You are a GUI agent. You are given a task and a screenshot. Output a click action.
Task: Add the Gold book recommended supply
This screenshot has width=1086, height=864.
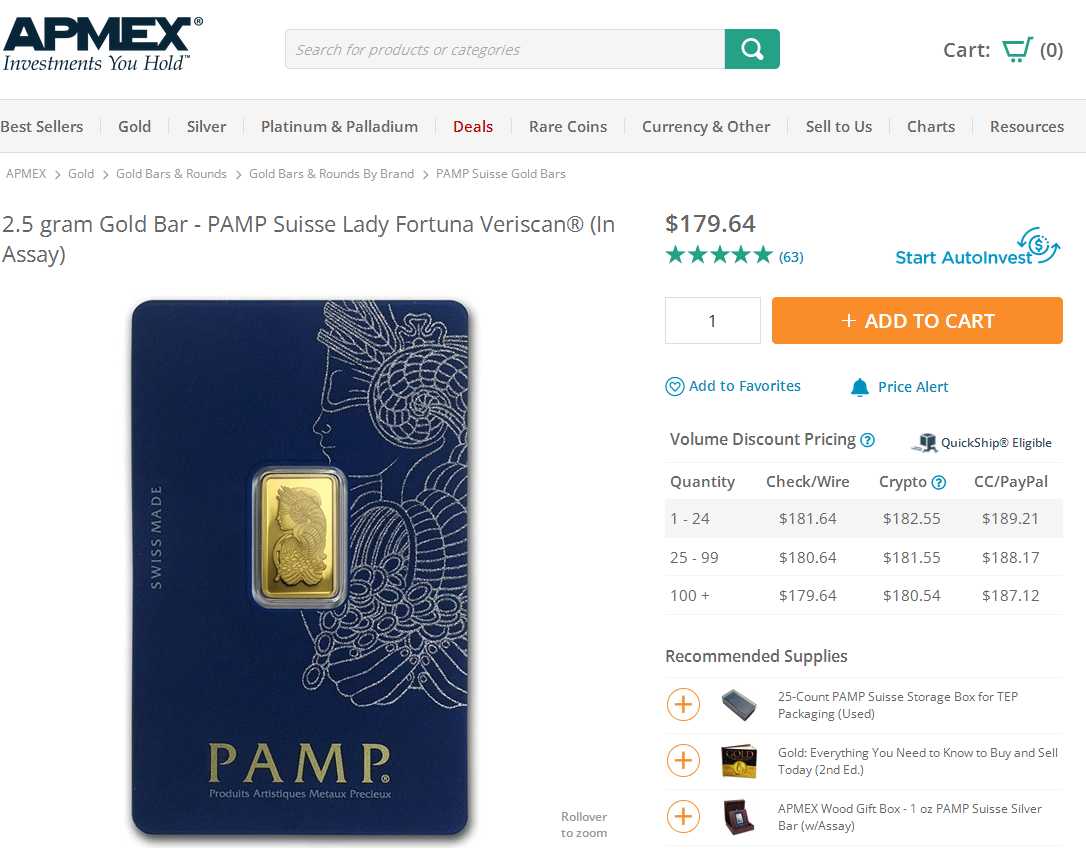pos(683,761)
